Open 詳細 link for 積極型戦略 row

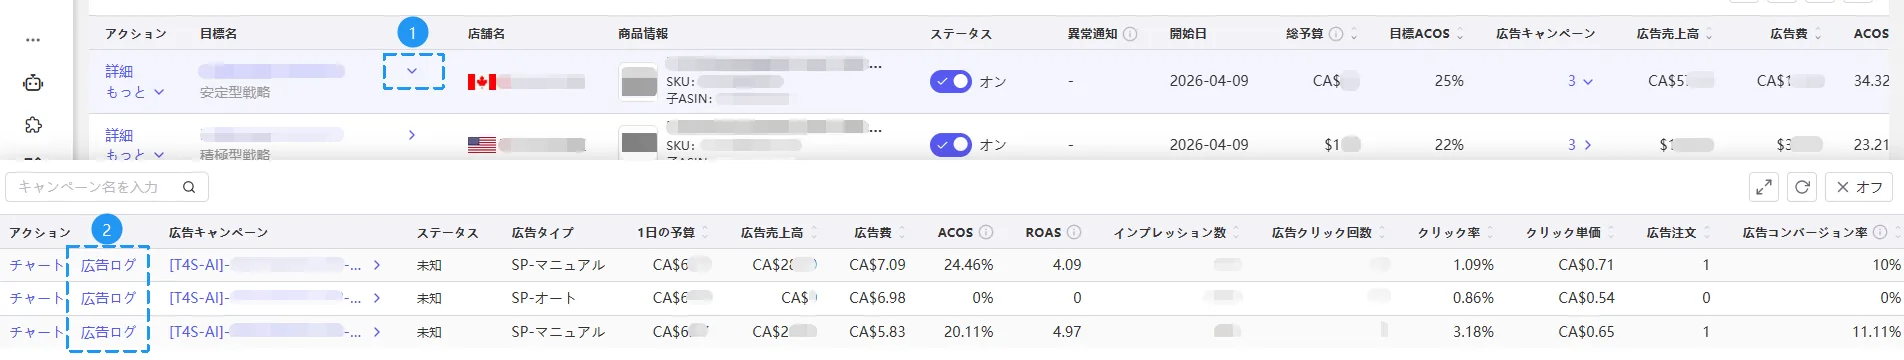(x=119, y=135)
